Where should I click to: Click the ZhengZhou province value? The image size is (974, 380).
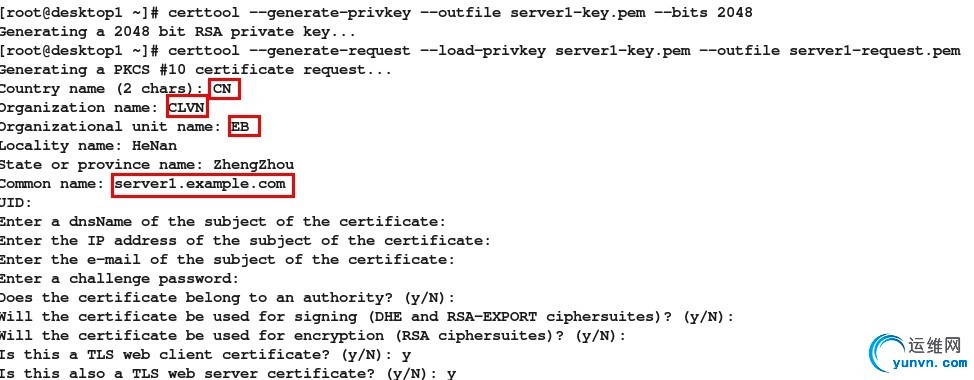pos(253,165)
